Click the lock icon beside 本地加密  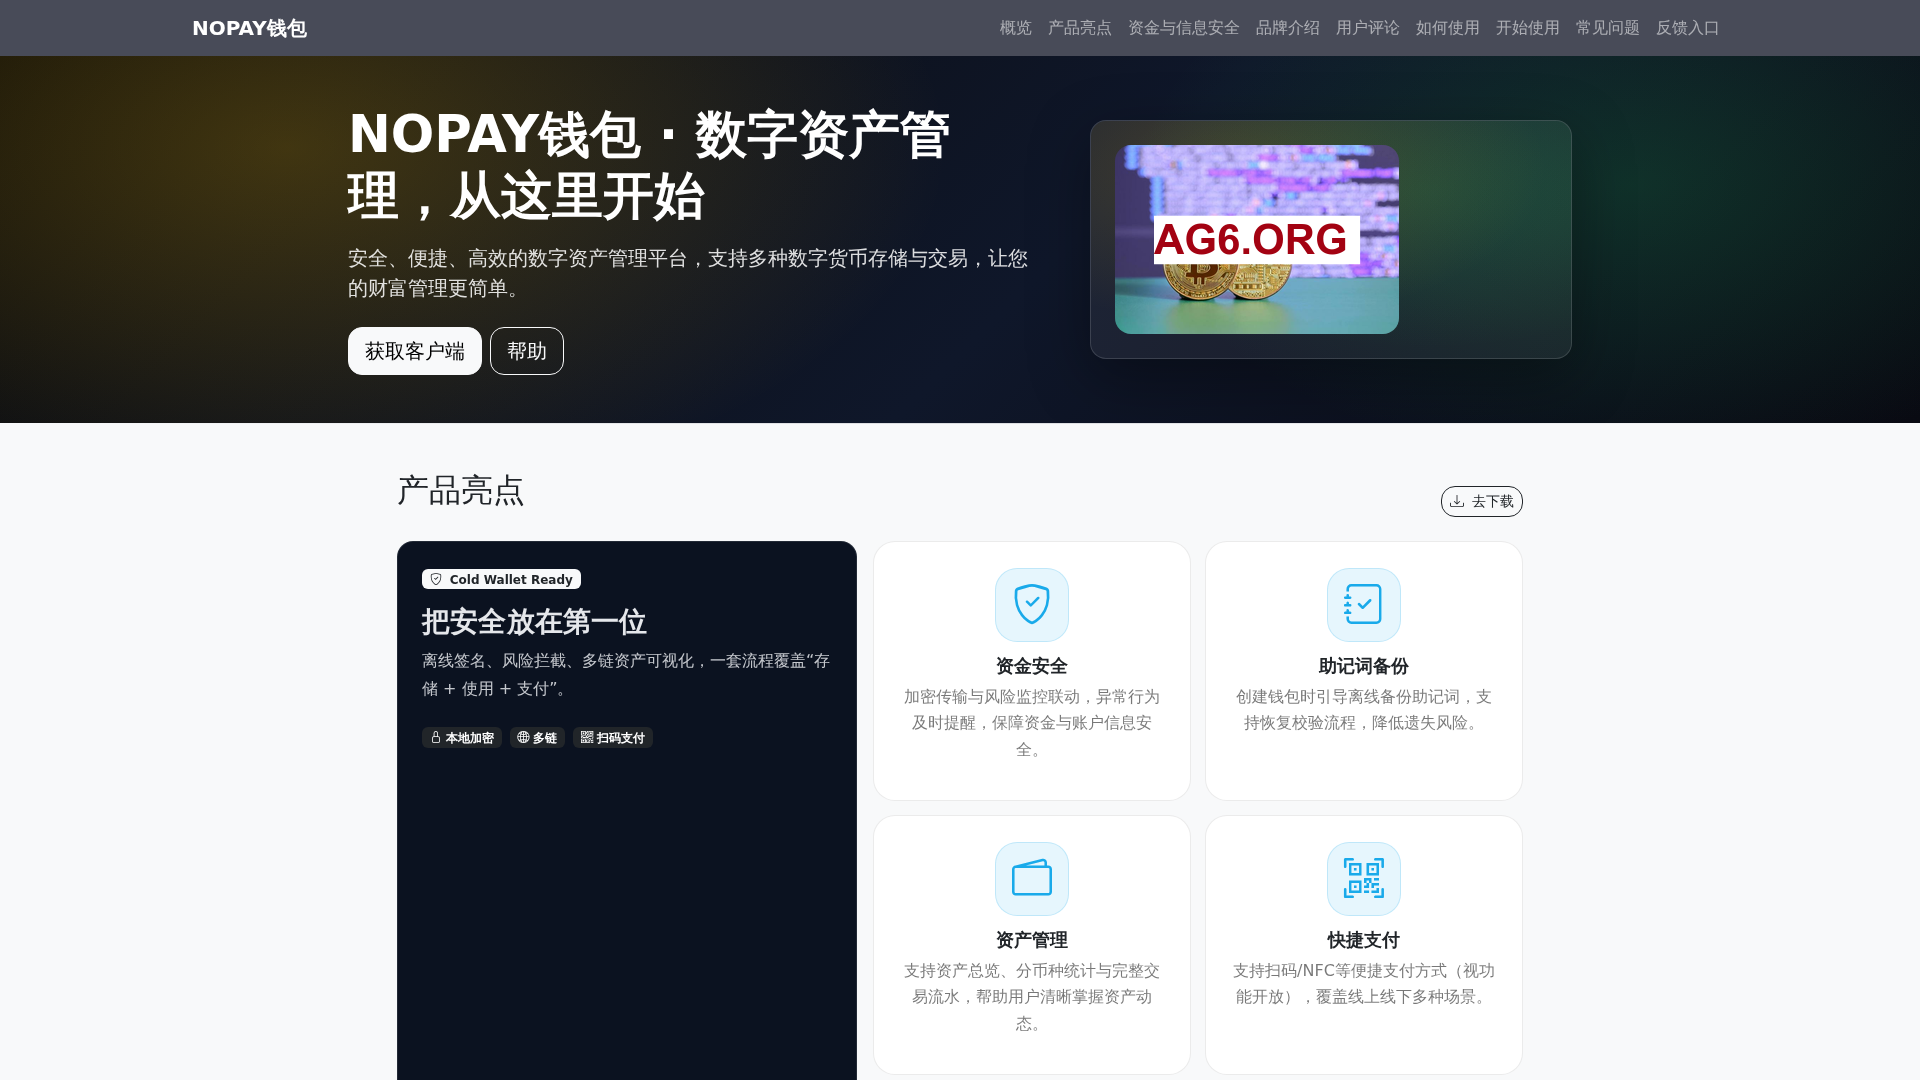point(436,737)
